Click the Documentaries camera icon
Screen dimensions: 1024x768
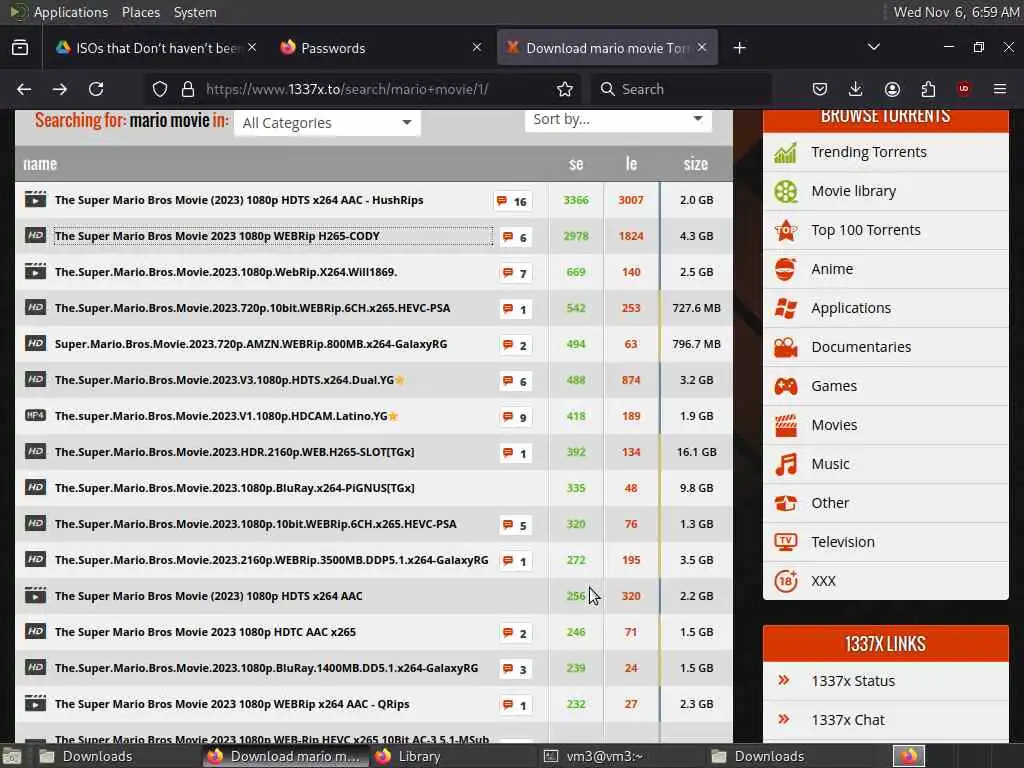click(x=786, y=347)
